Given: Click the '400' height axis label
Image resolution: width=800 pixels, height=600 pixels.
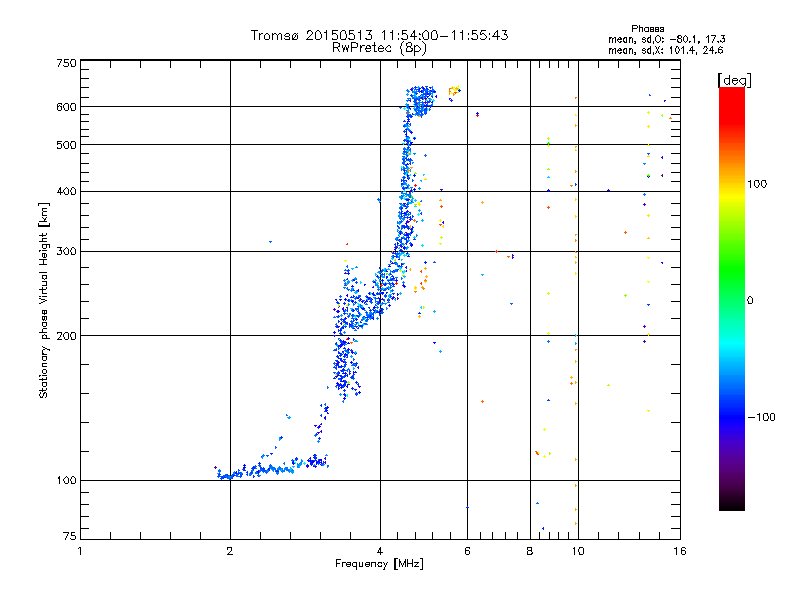Looking at the screenshot, I should 66,192.
